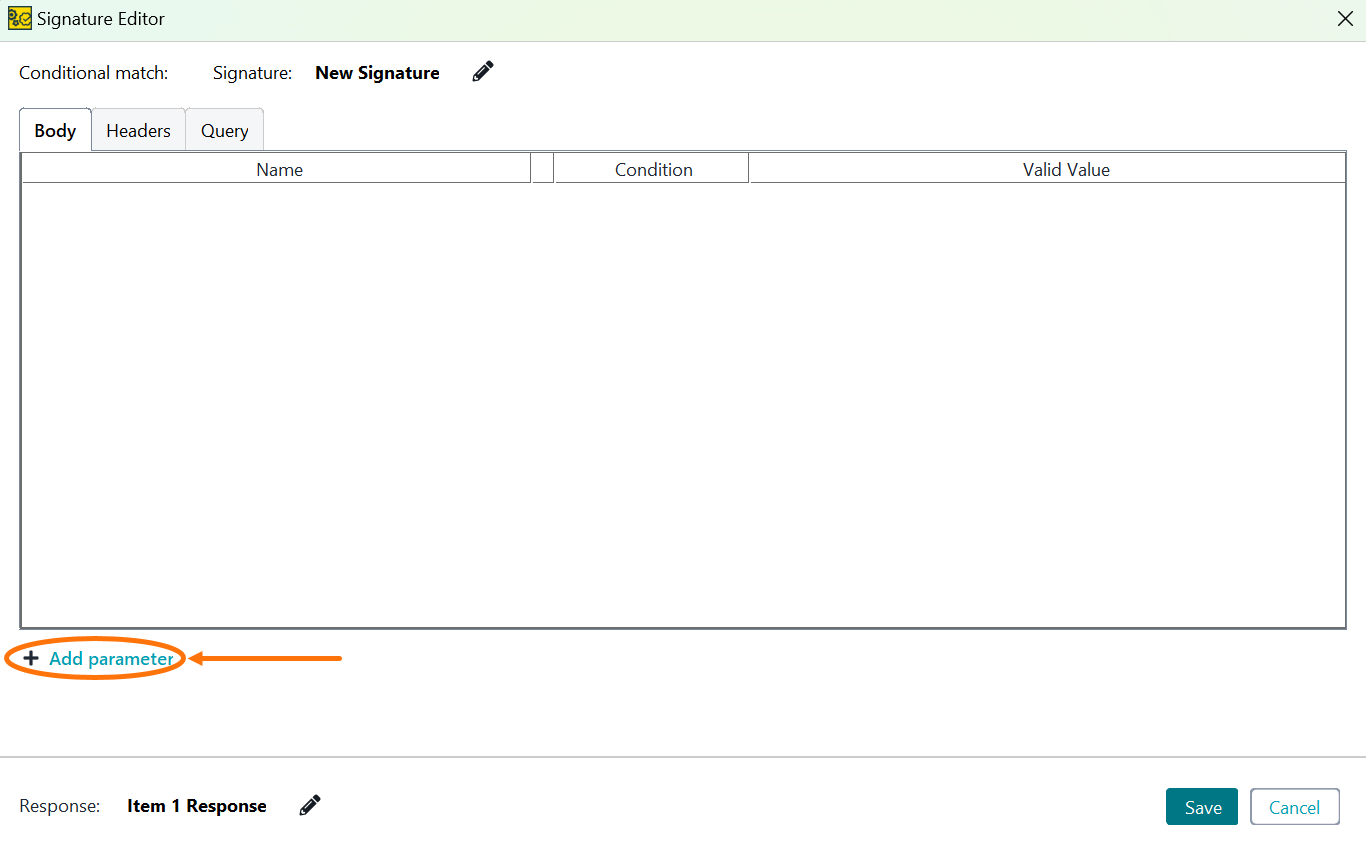Click the Condition column header
Screen dimensions: 1366x852
(654, 169)
